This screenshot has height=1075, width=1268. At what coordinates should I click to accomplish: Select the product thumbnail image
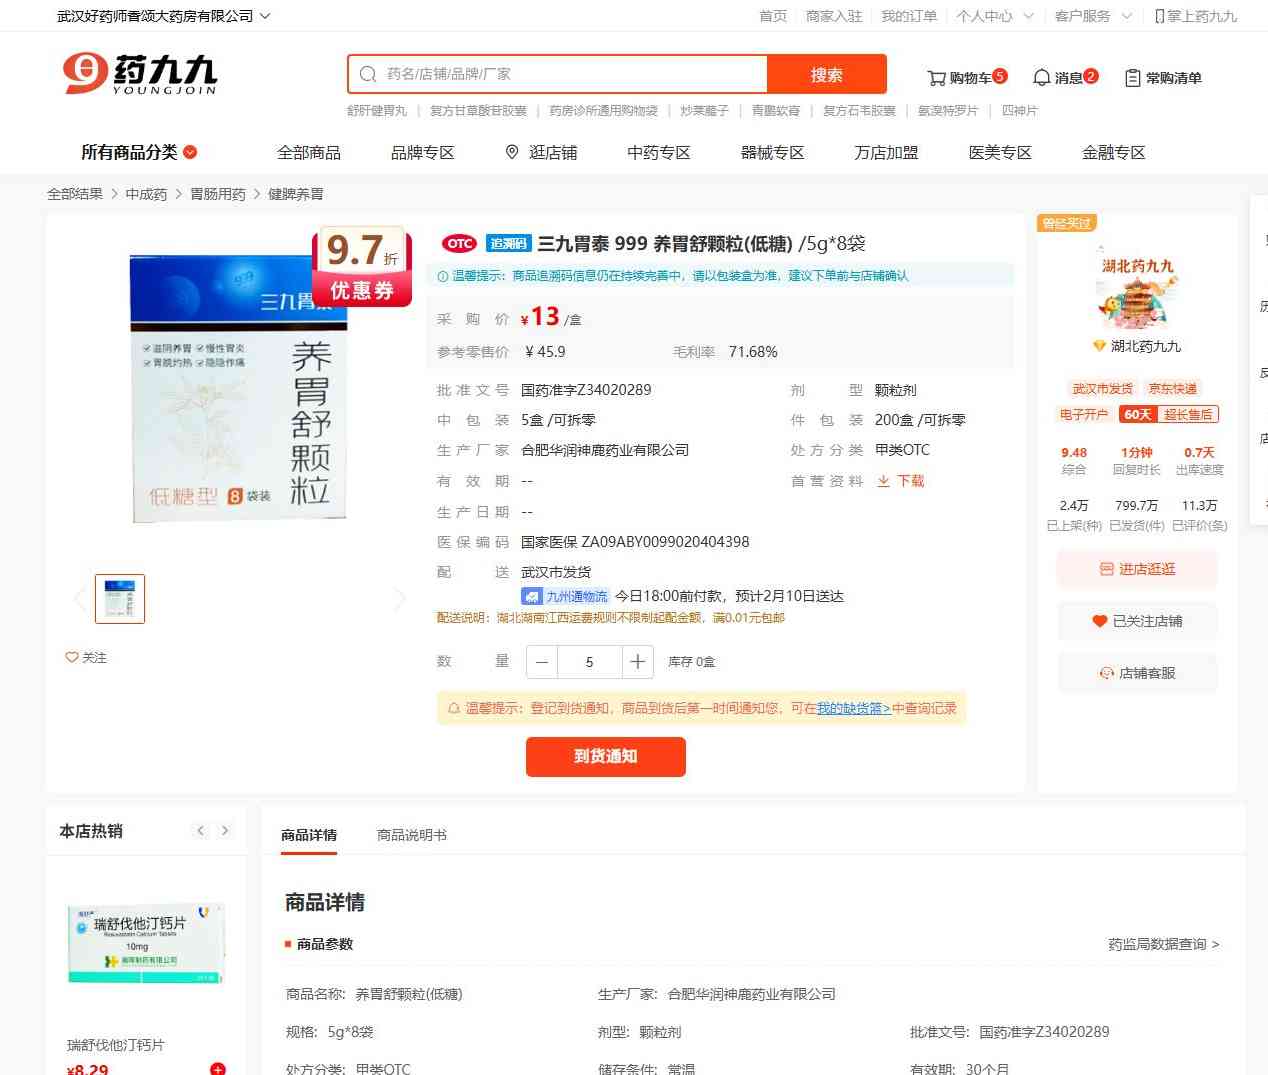pos(120,599)
